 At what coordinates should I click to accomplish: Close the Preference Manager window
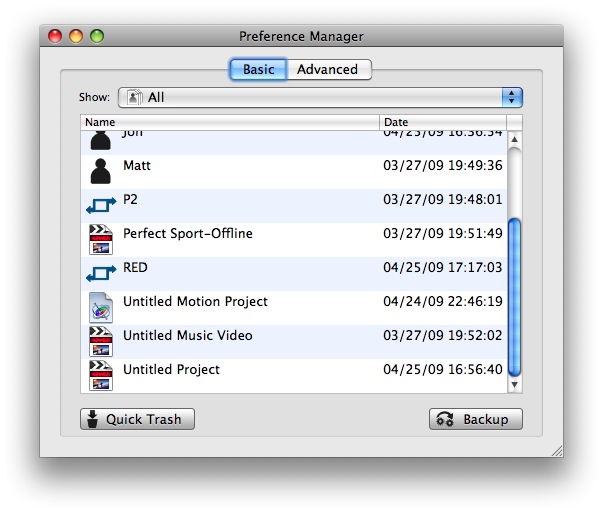[55, 36]
